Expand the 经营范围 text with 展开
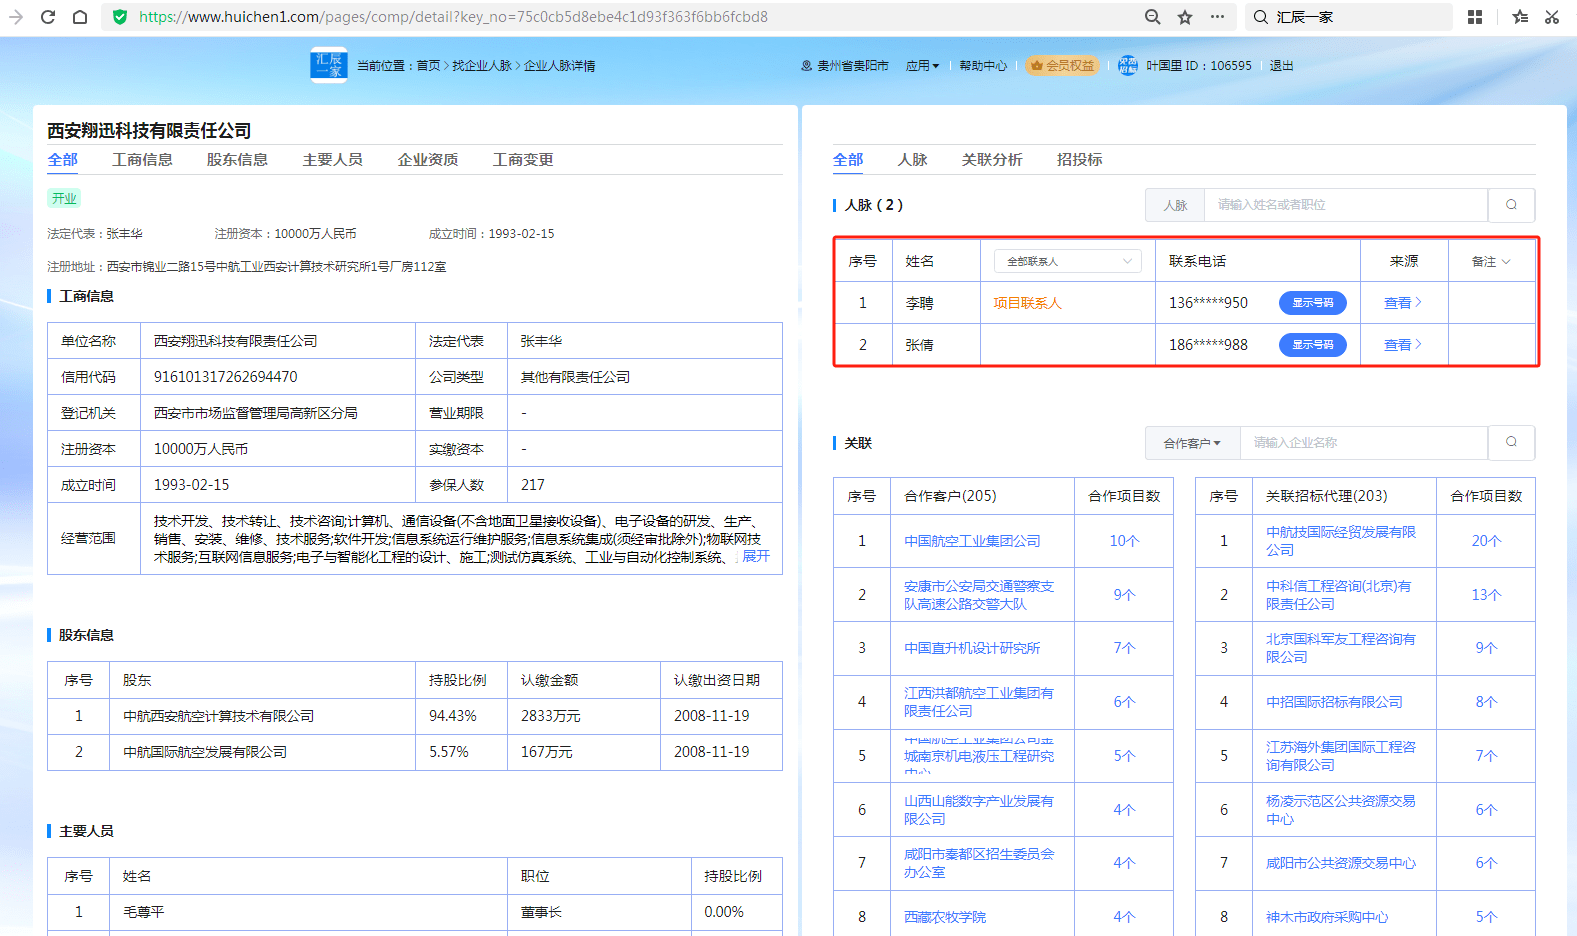1577x936 pixels. (x=756, y=556)
